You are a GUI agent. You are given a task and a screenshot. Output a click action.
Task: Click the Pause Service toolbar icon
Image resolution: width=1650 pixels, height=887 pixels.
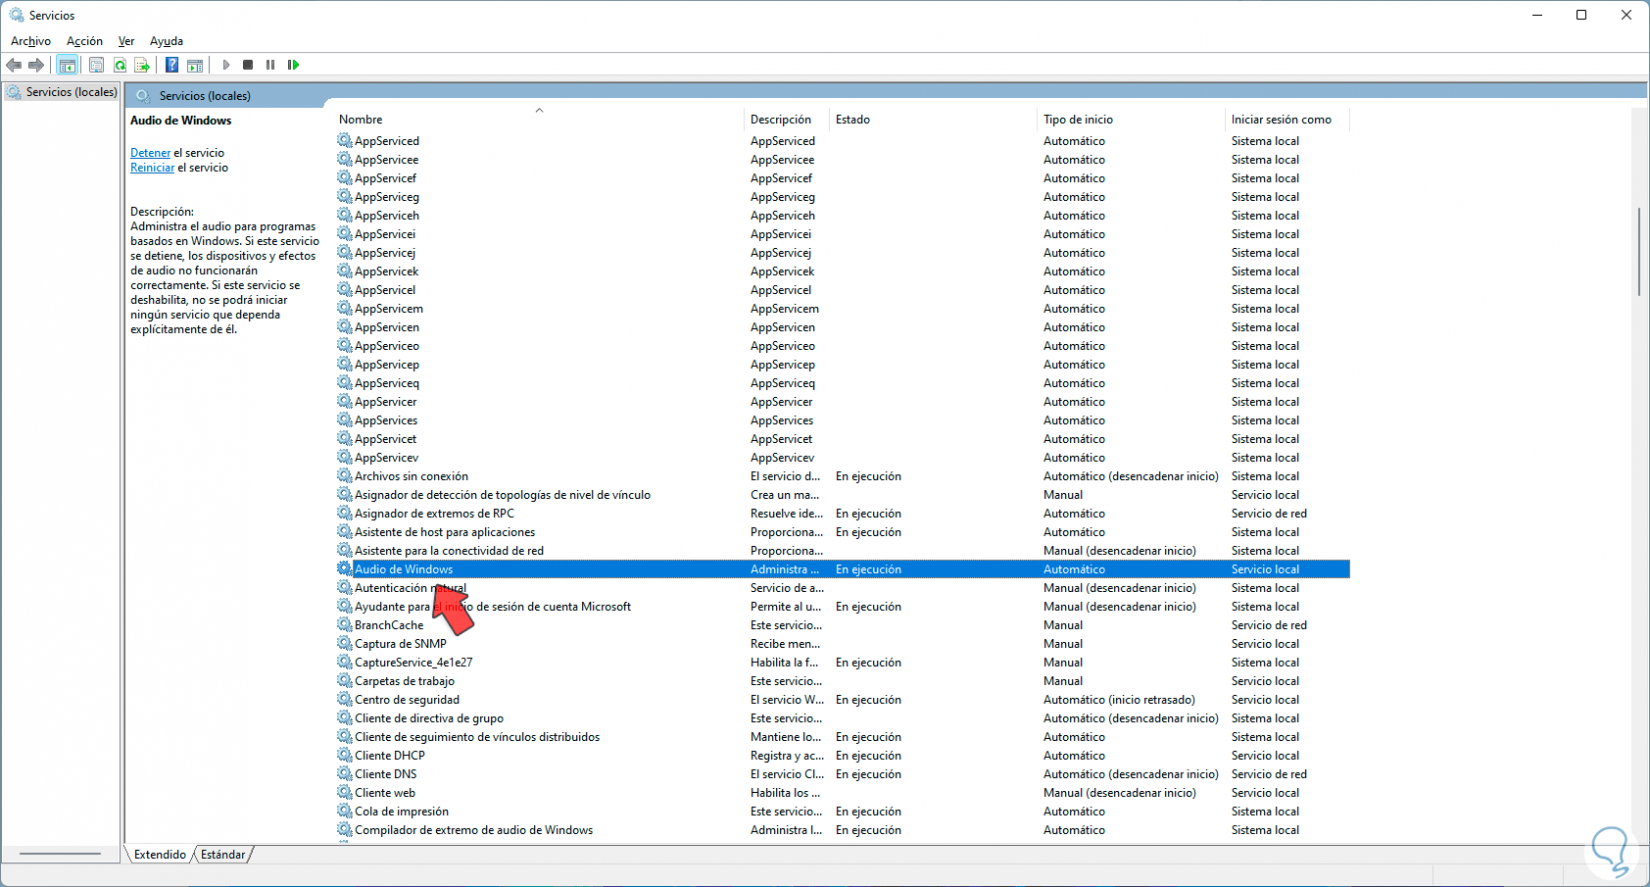(270, 65)
